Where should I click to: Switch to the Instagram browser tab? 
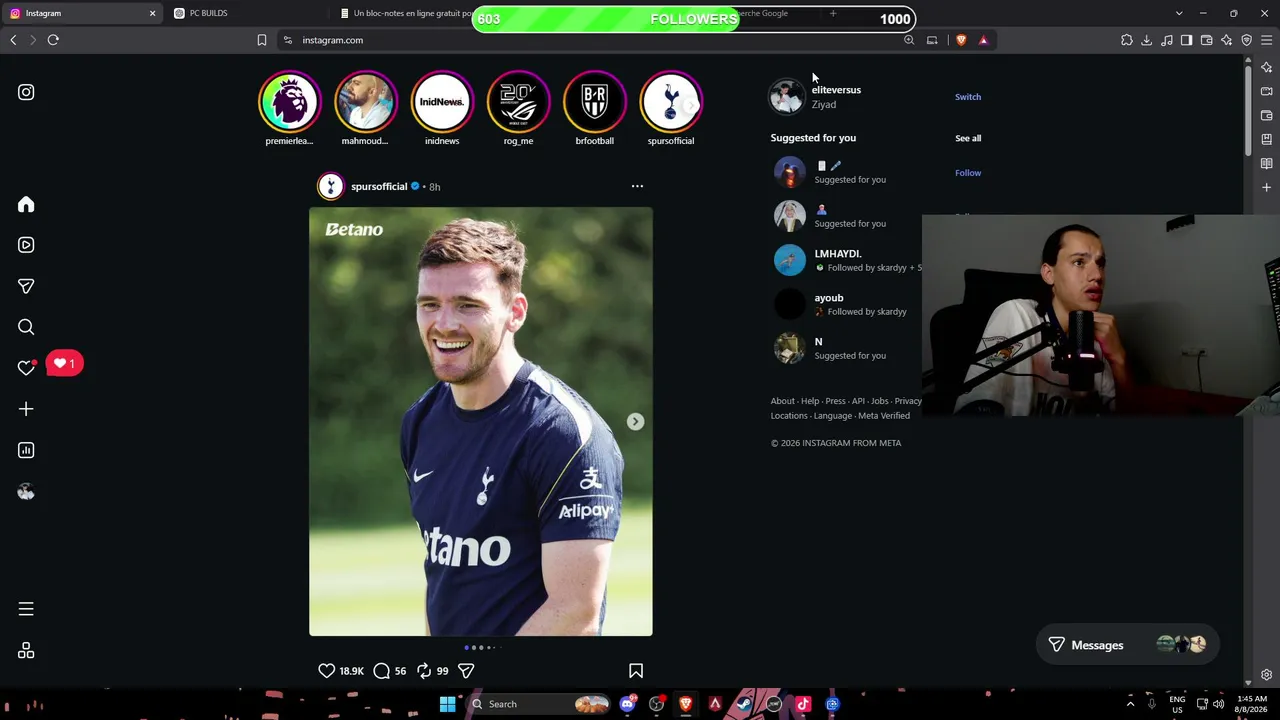[80, 13]
